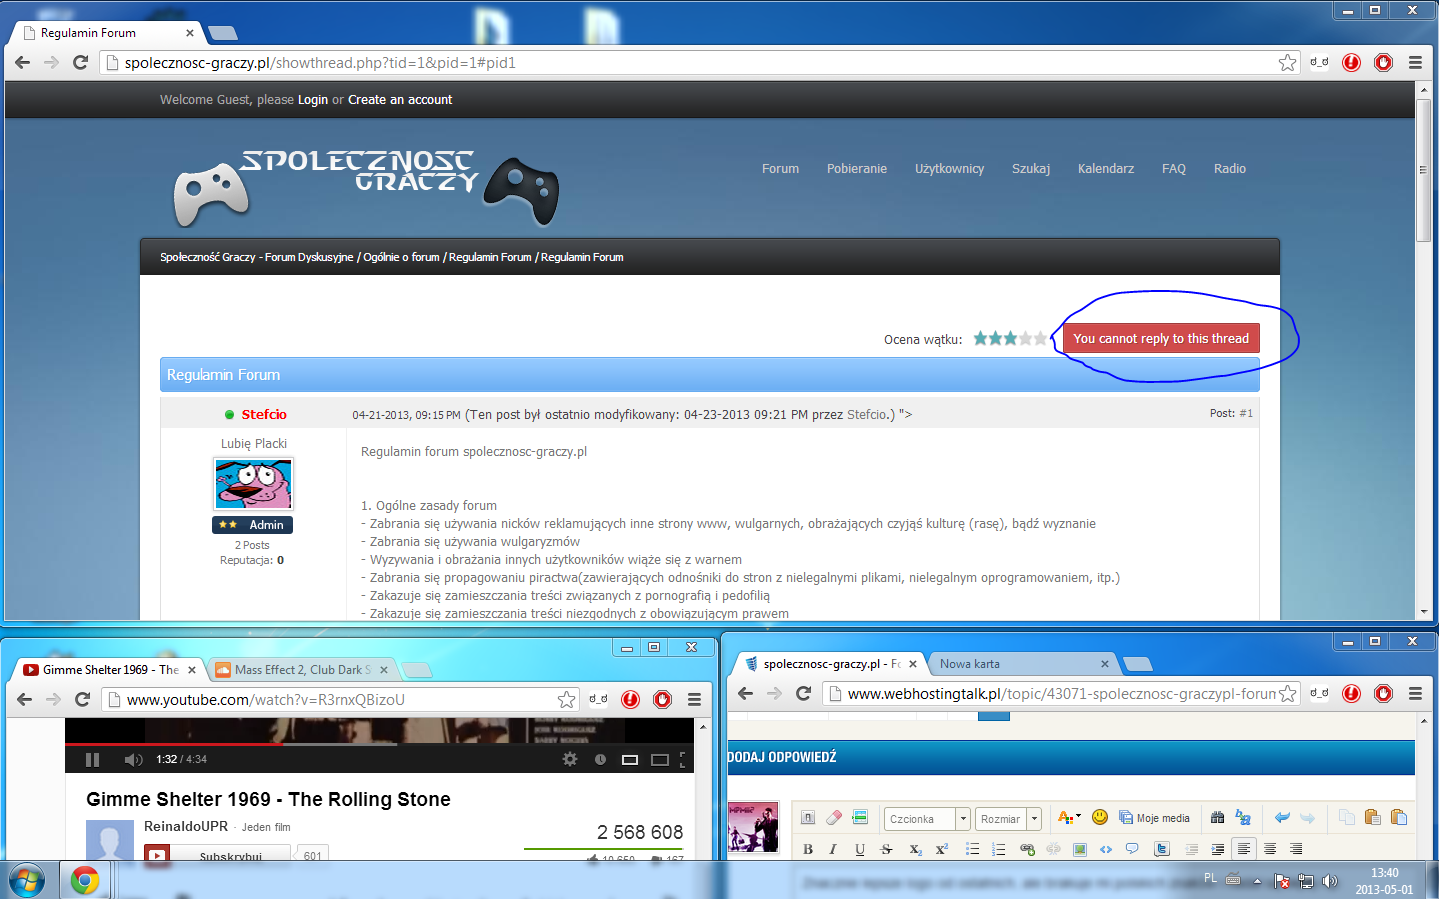Seek on the YouTube progress bar
The height and width of the screenshot is (899, 1439).
point(380,744)
